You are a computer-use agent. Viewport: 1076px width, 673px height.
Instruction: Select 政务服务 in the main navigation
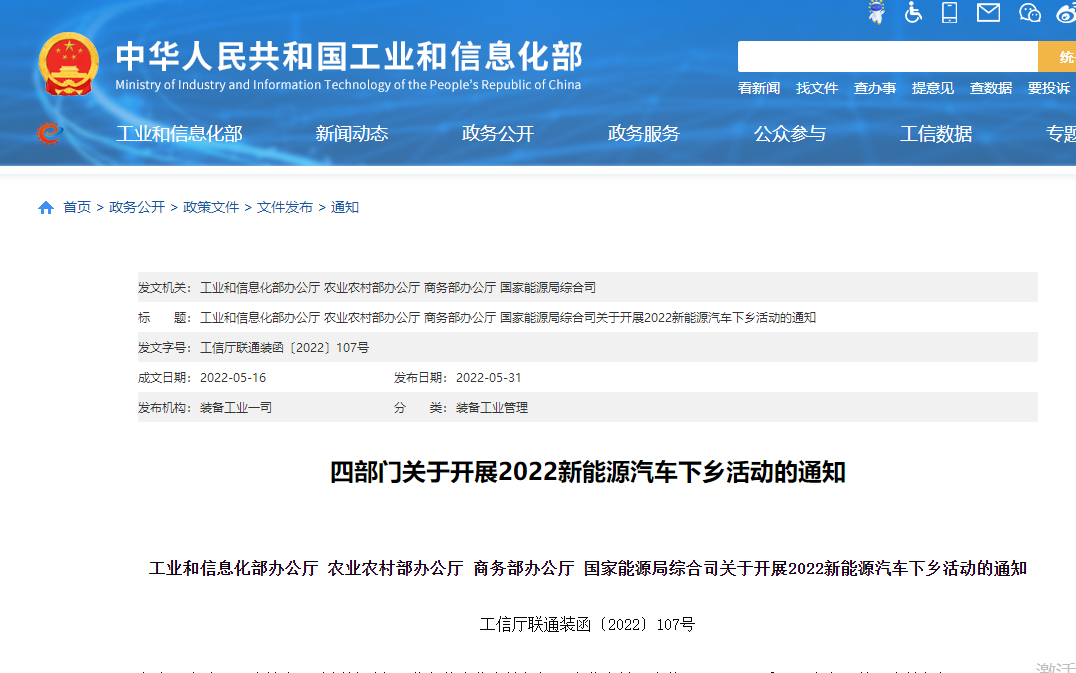coord(644,134)
